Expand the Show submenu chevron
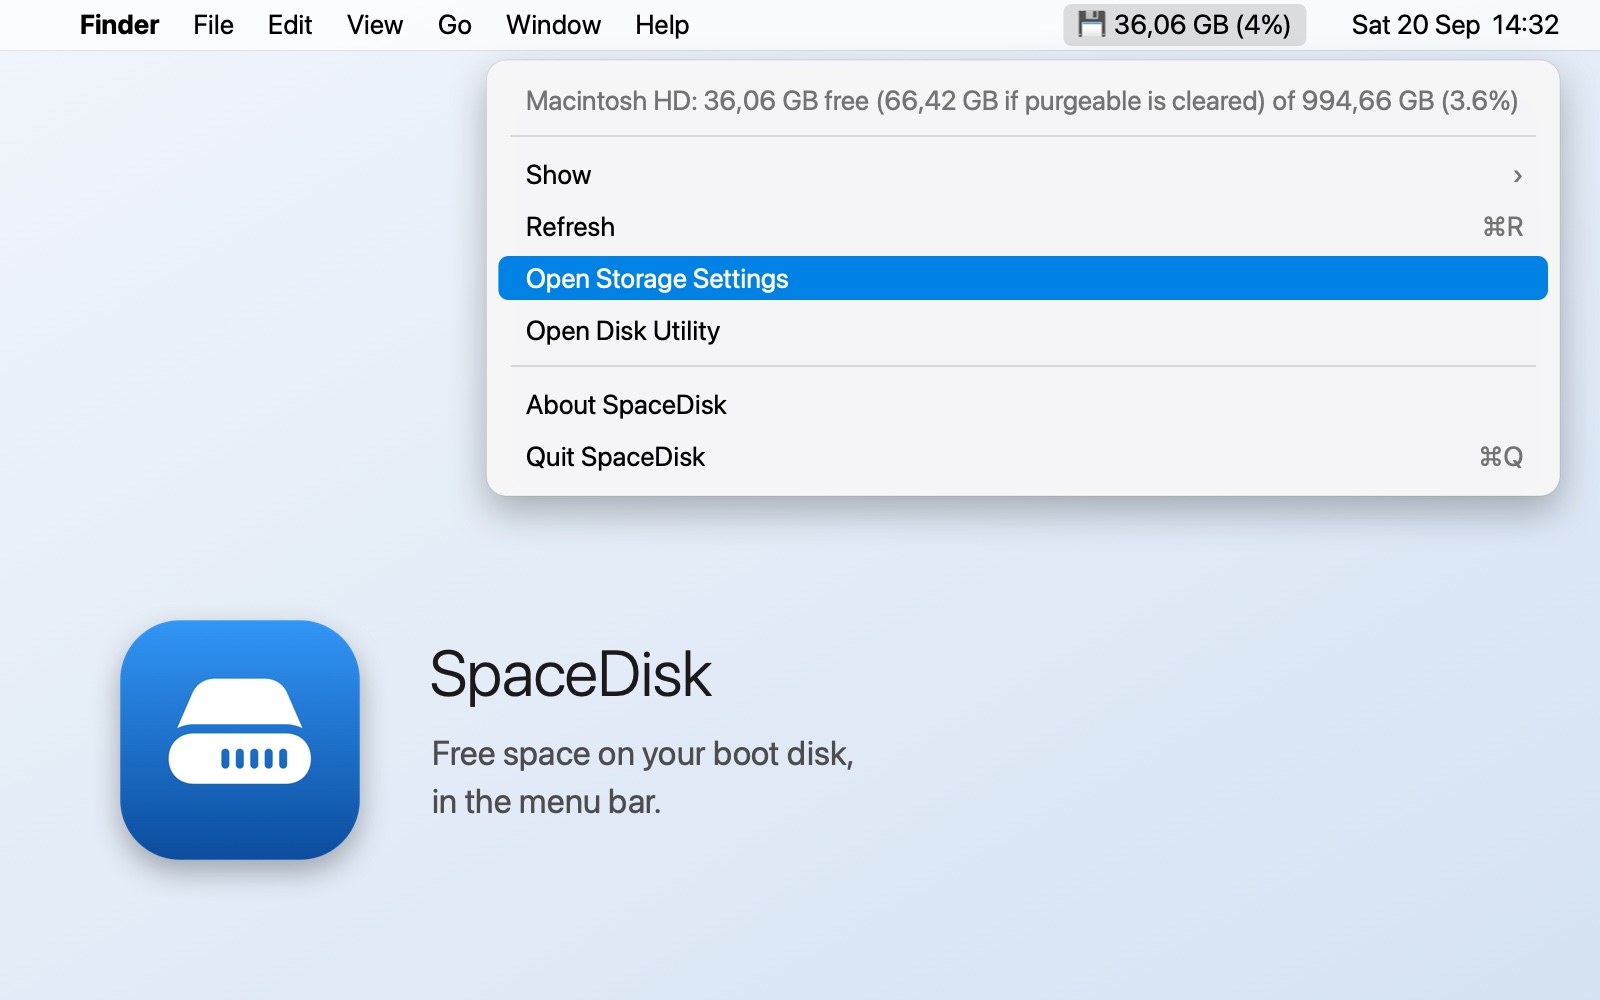 [1517, 176]
